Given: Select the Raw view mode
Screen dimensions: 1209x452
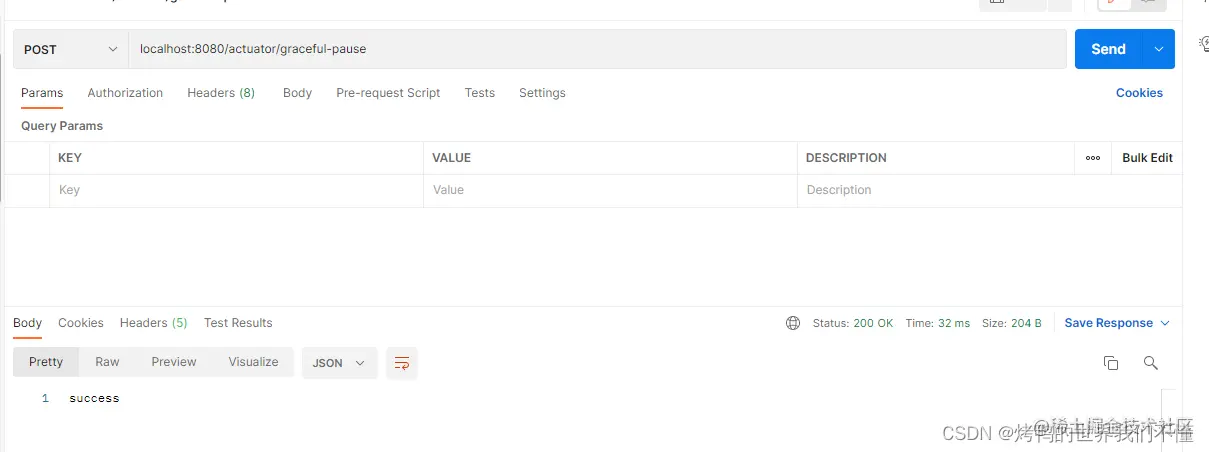Looking at the screenshot, I should pos(107,362).
